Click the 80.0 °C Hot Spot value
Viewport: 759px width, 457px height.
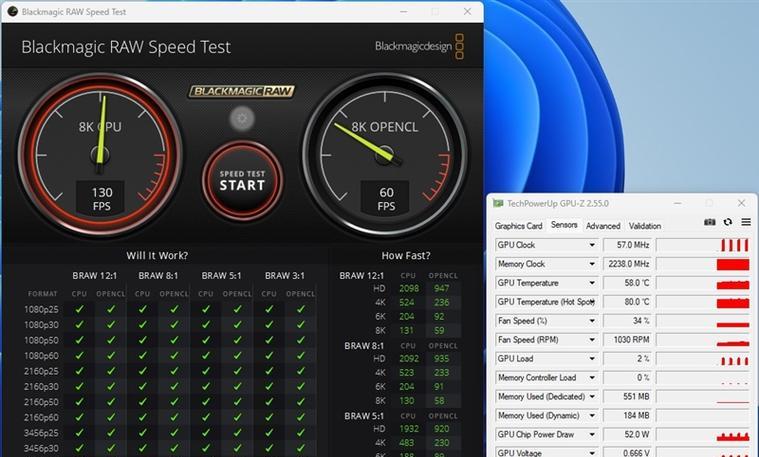tap(628, 302)
